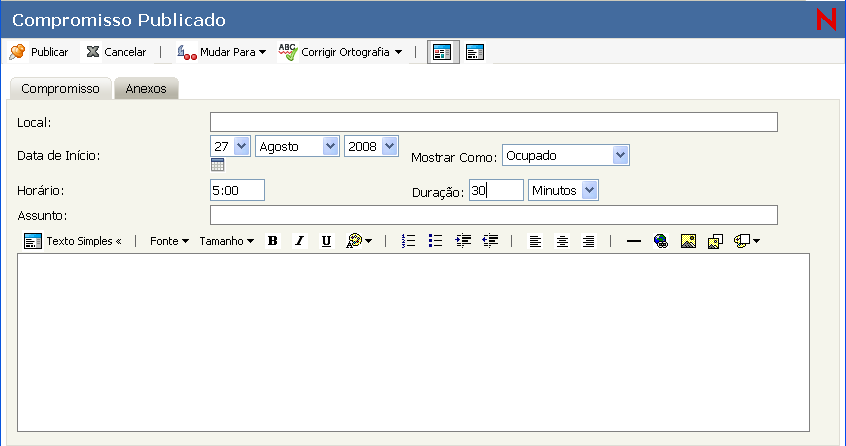Select the HTML compose view icon
This screenshot has width=846, height=446.
coord(443,52)
